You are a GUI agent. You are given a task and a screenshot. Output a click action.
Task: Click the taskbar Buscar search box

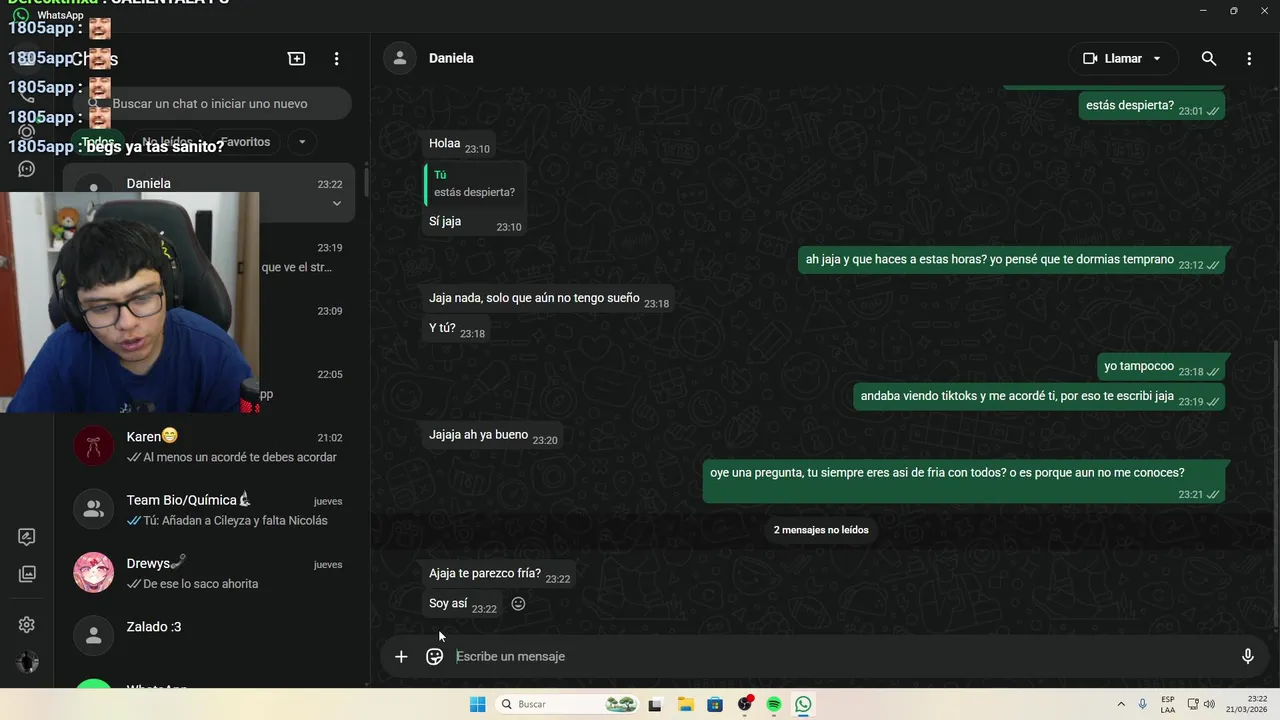pos(567,705)
